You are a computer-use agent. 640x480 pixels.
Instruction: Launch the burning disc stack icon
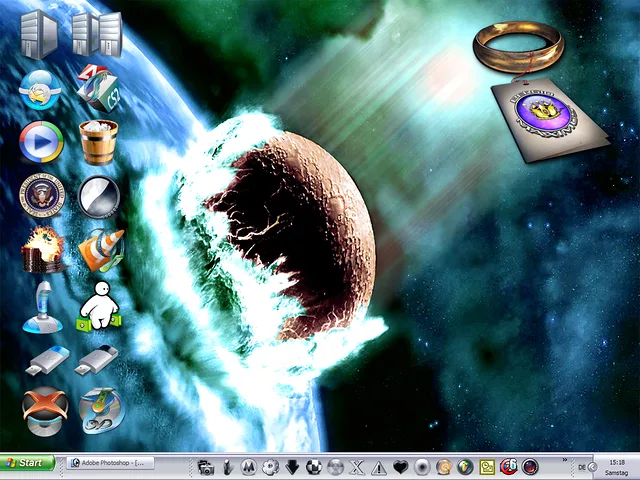coord(43,250)
